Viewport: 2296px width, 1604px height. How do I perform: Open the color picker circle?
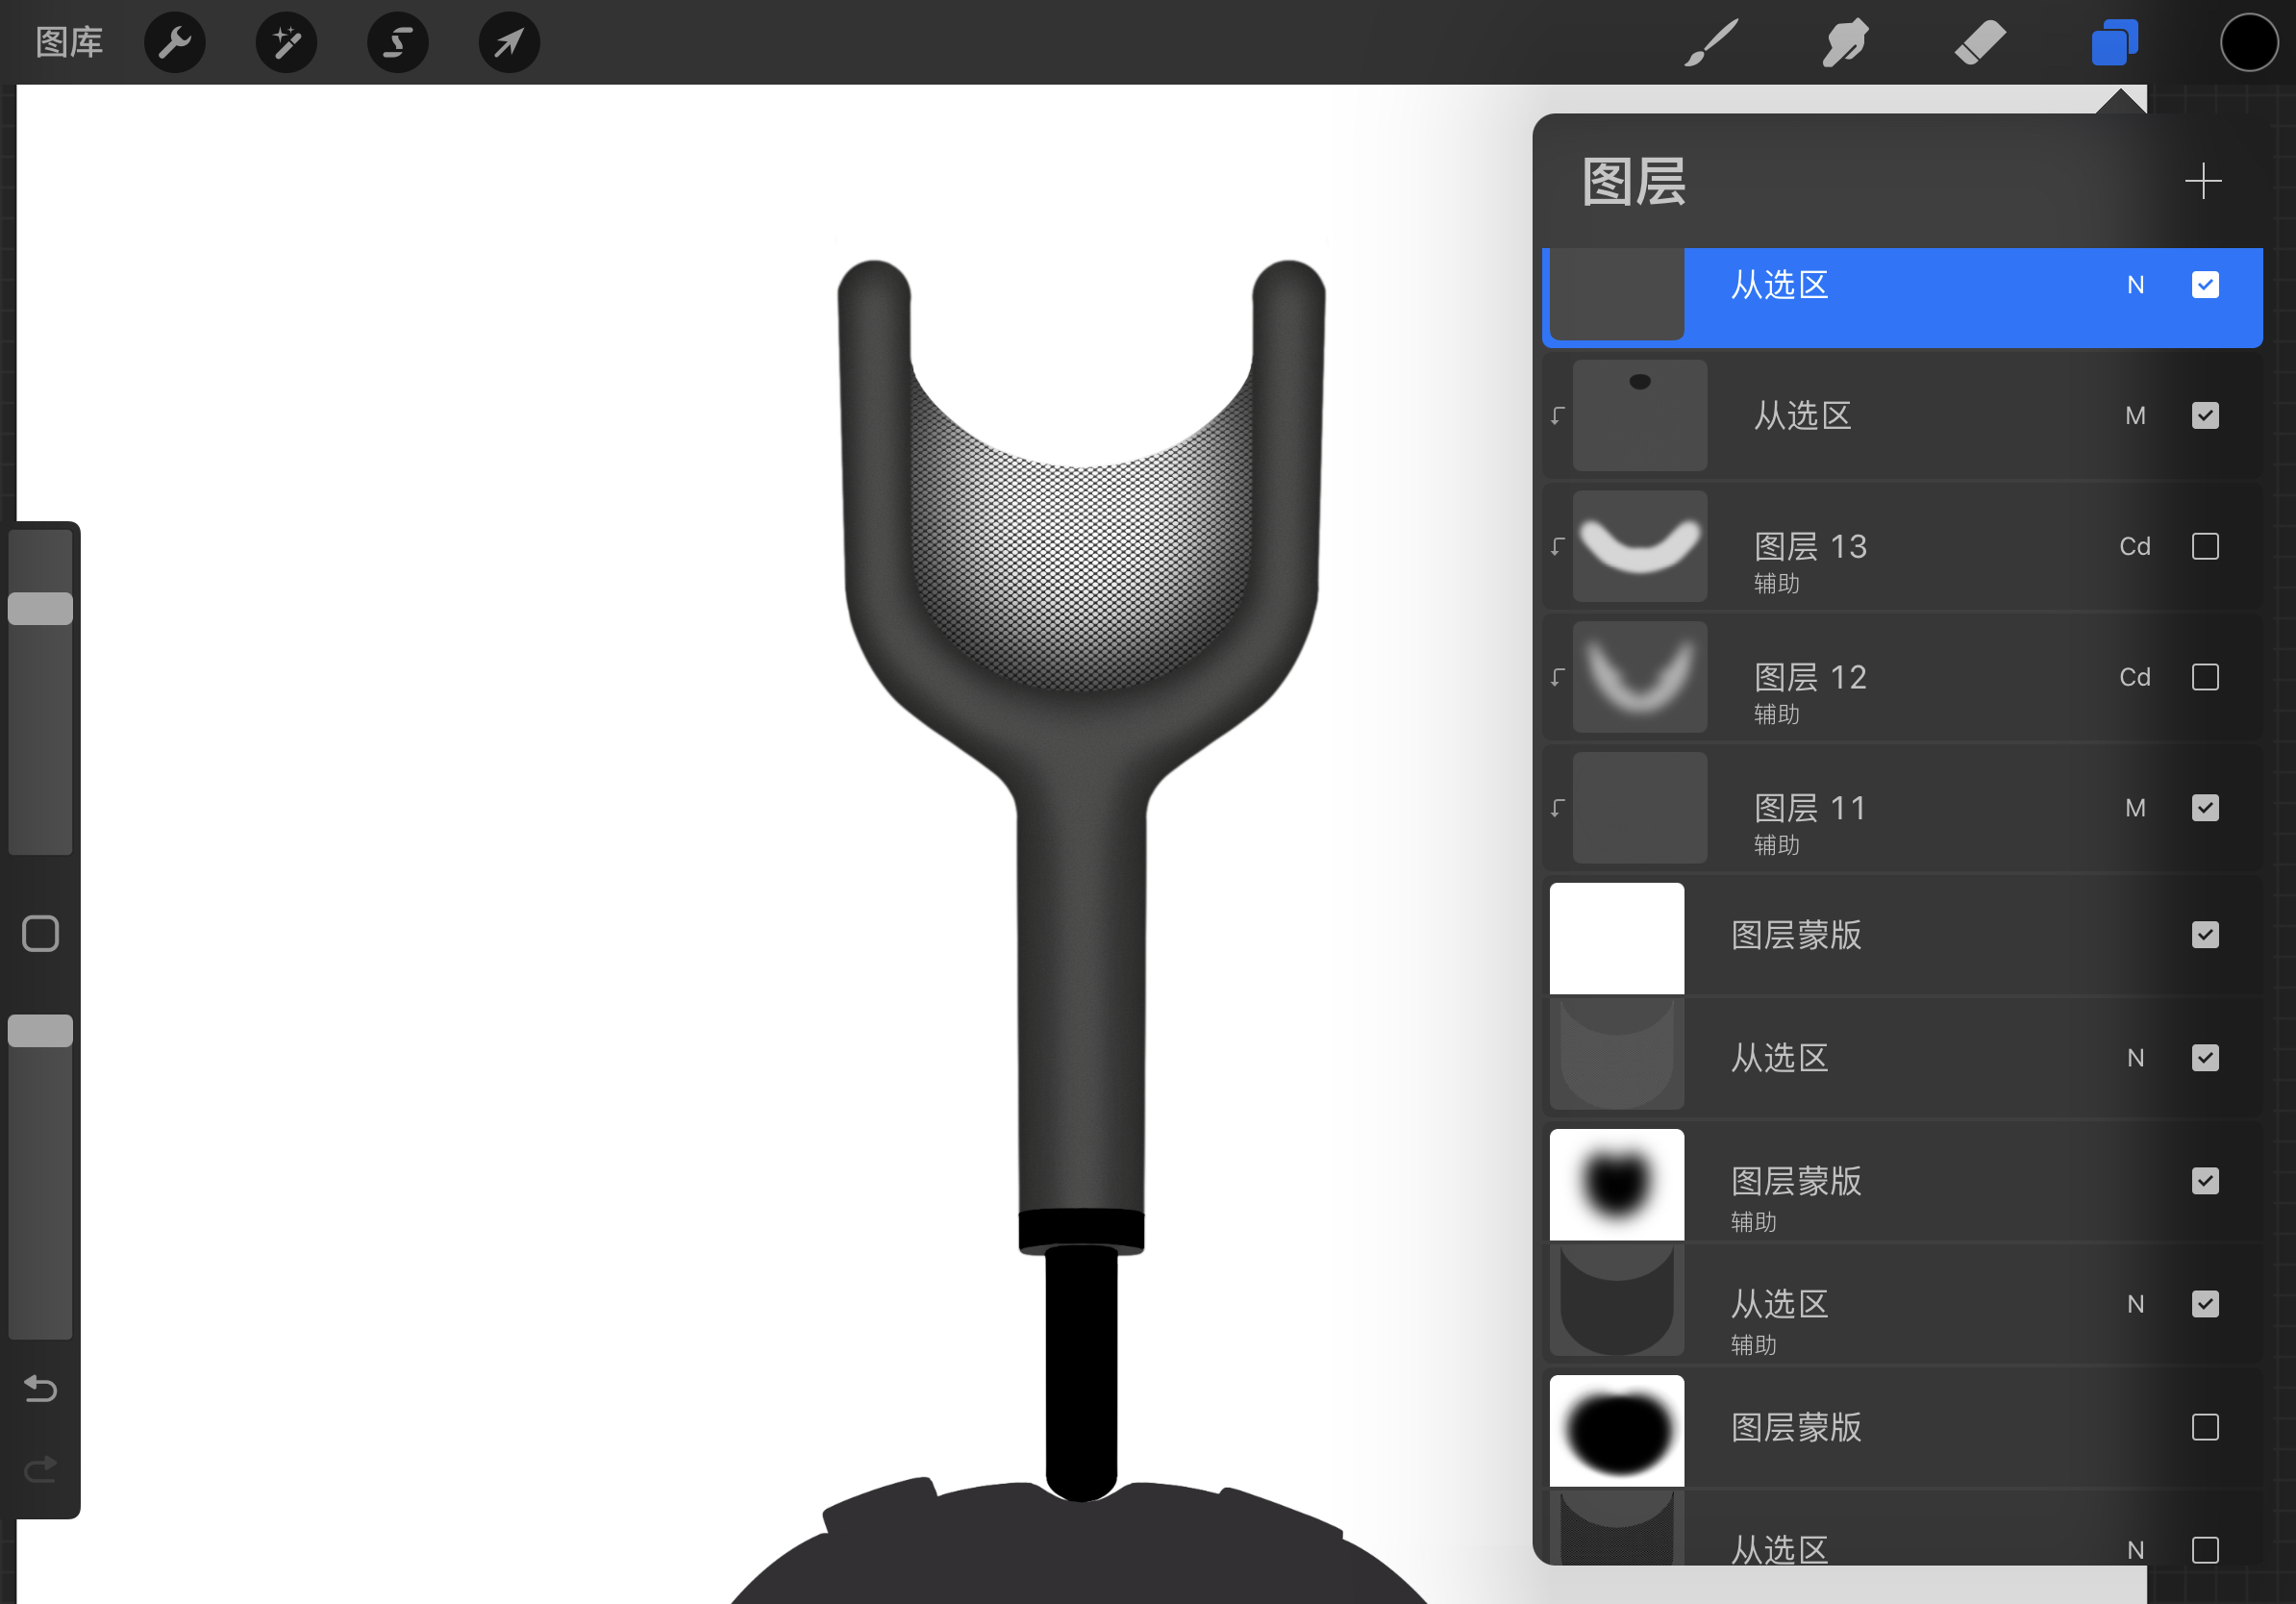pos(2247,42)
